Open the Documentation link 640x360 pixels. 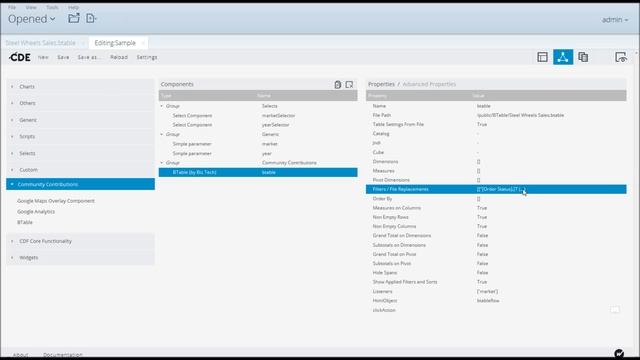coord(63,355)
